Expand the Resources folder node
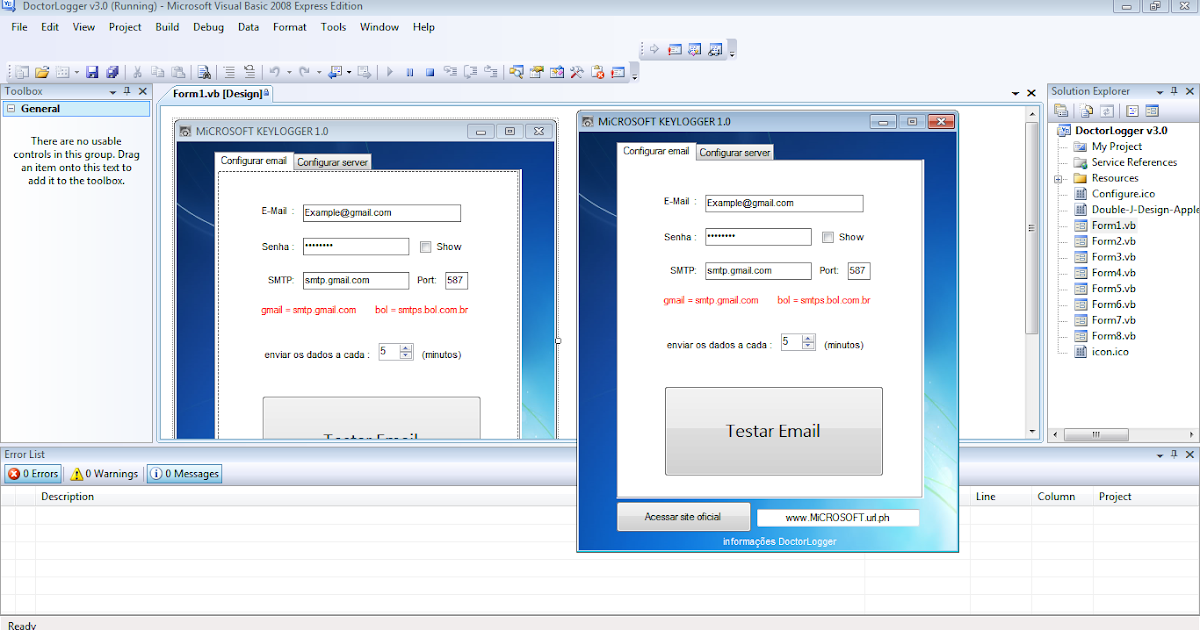The image size is (1200, 630). tap(1059, 178)
